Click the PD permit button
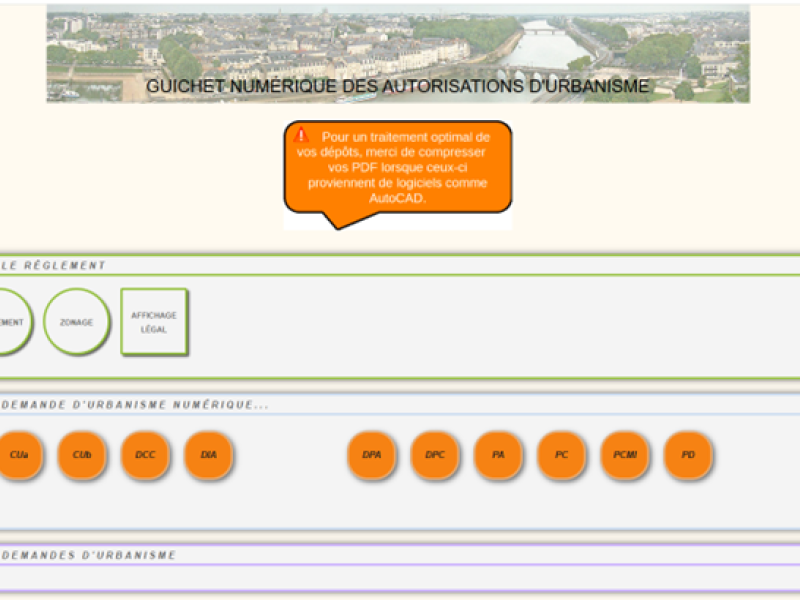The image size is (800, 600). (x=688, y=455)
